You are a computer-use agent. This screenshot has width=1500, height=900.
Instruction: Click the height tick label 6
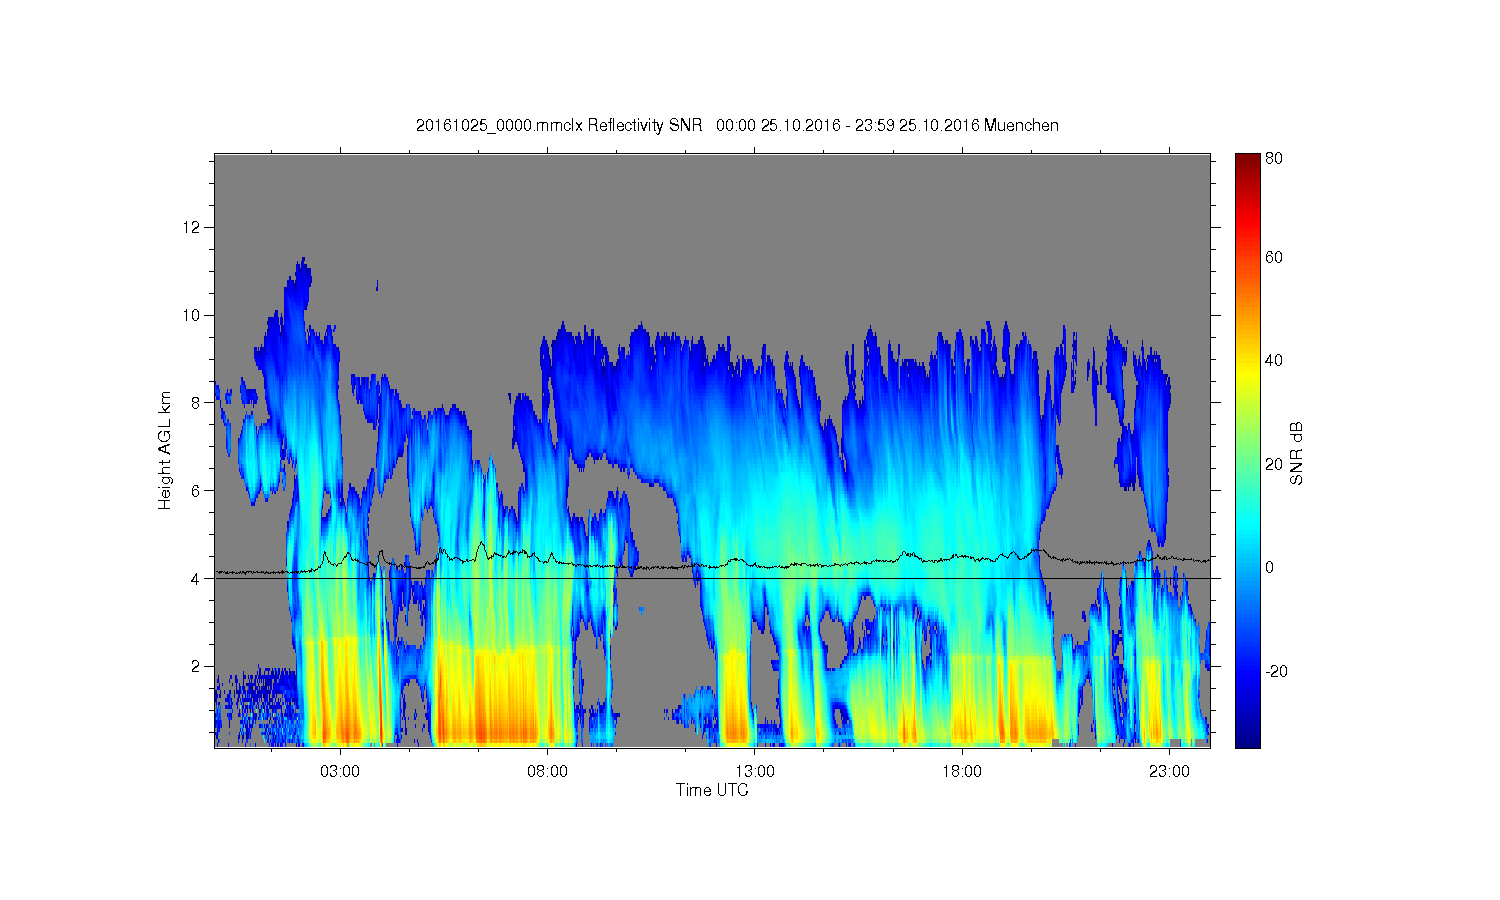point(198,490)
